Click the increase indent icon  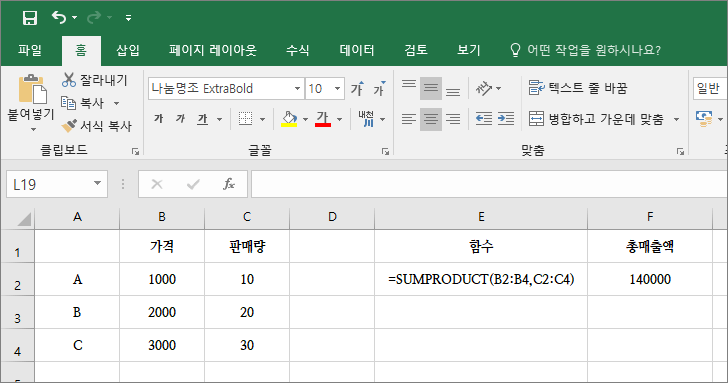(x=506, y=119)
